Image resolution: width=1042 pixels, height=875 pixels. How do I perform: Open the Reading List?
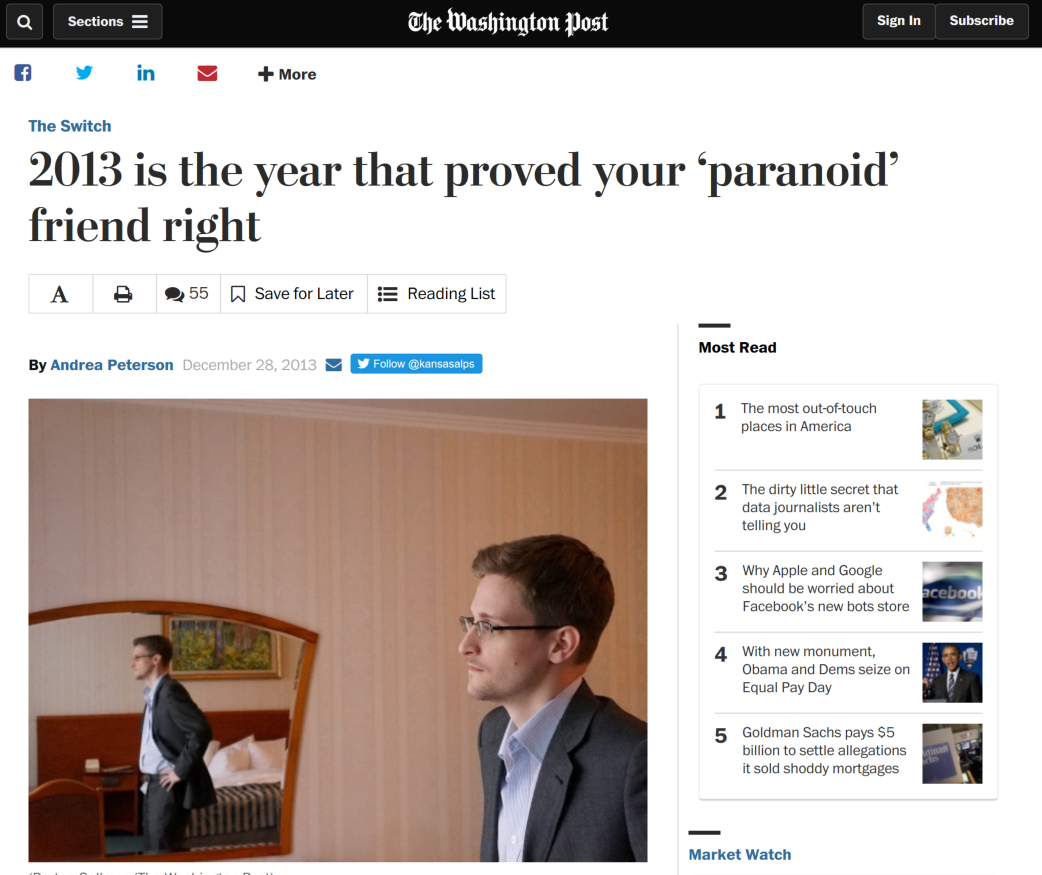(437, 294)
